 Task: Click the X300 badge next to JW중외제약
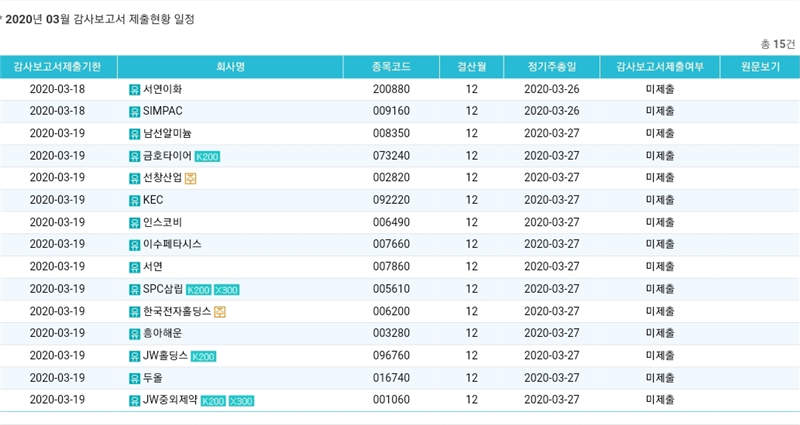click(241, 401)
